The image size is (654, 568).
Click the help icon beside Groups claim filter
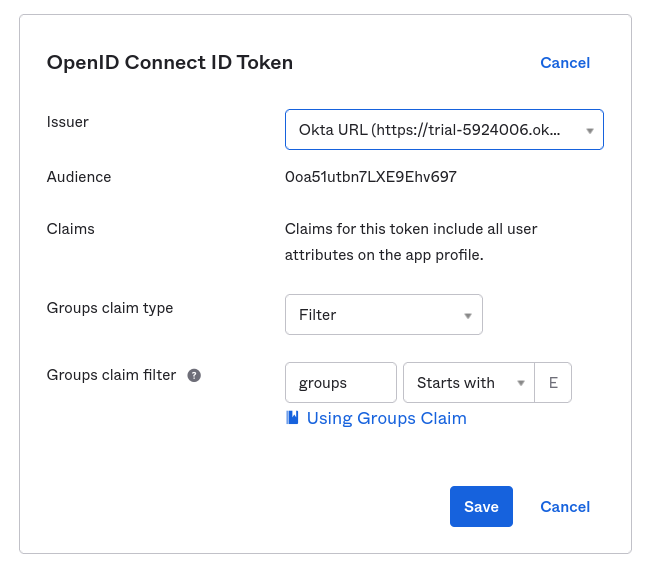[x=194, y=376]
